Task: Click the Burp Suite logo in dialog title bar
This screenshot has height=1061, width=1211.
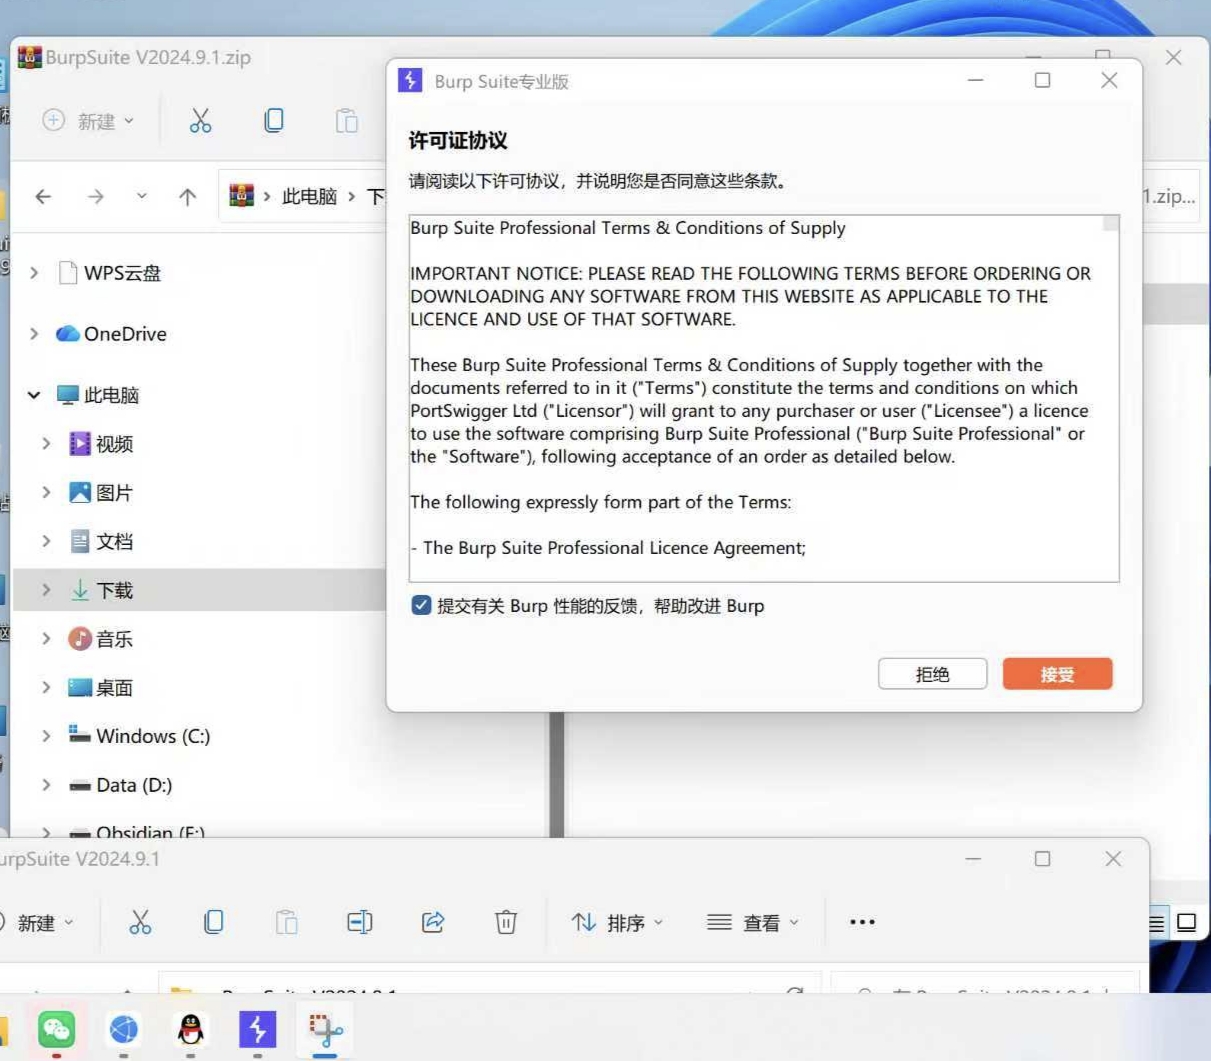Action: (x=410, y=80)
